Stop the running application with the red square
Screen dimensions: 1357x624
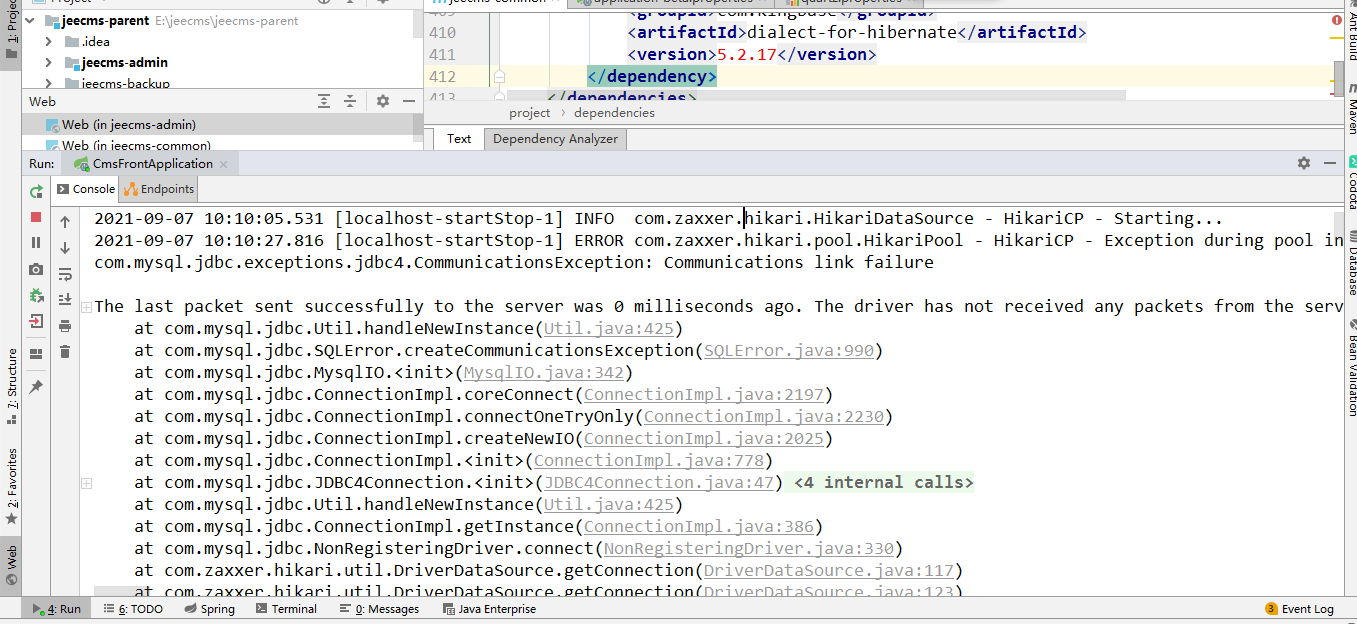pos(36,217)
